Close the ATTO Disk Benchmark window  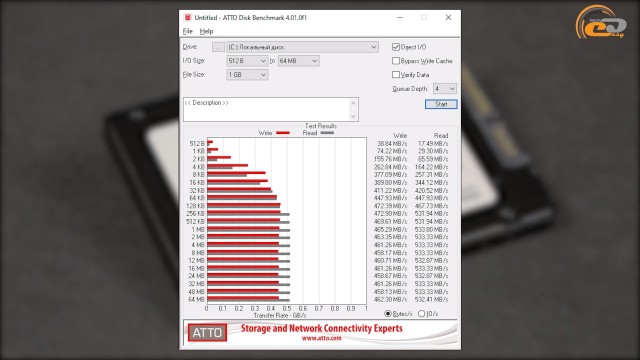coord(448,17)
